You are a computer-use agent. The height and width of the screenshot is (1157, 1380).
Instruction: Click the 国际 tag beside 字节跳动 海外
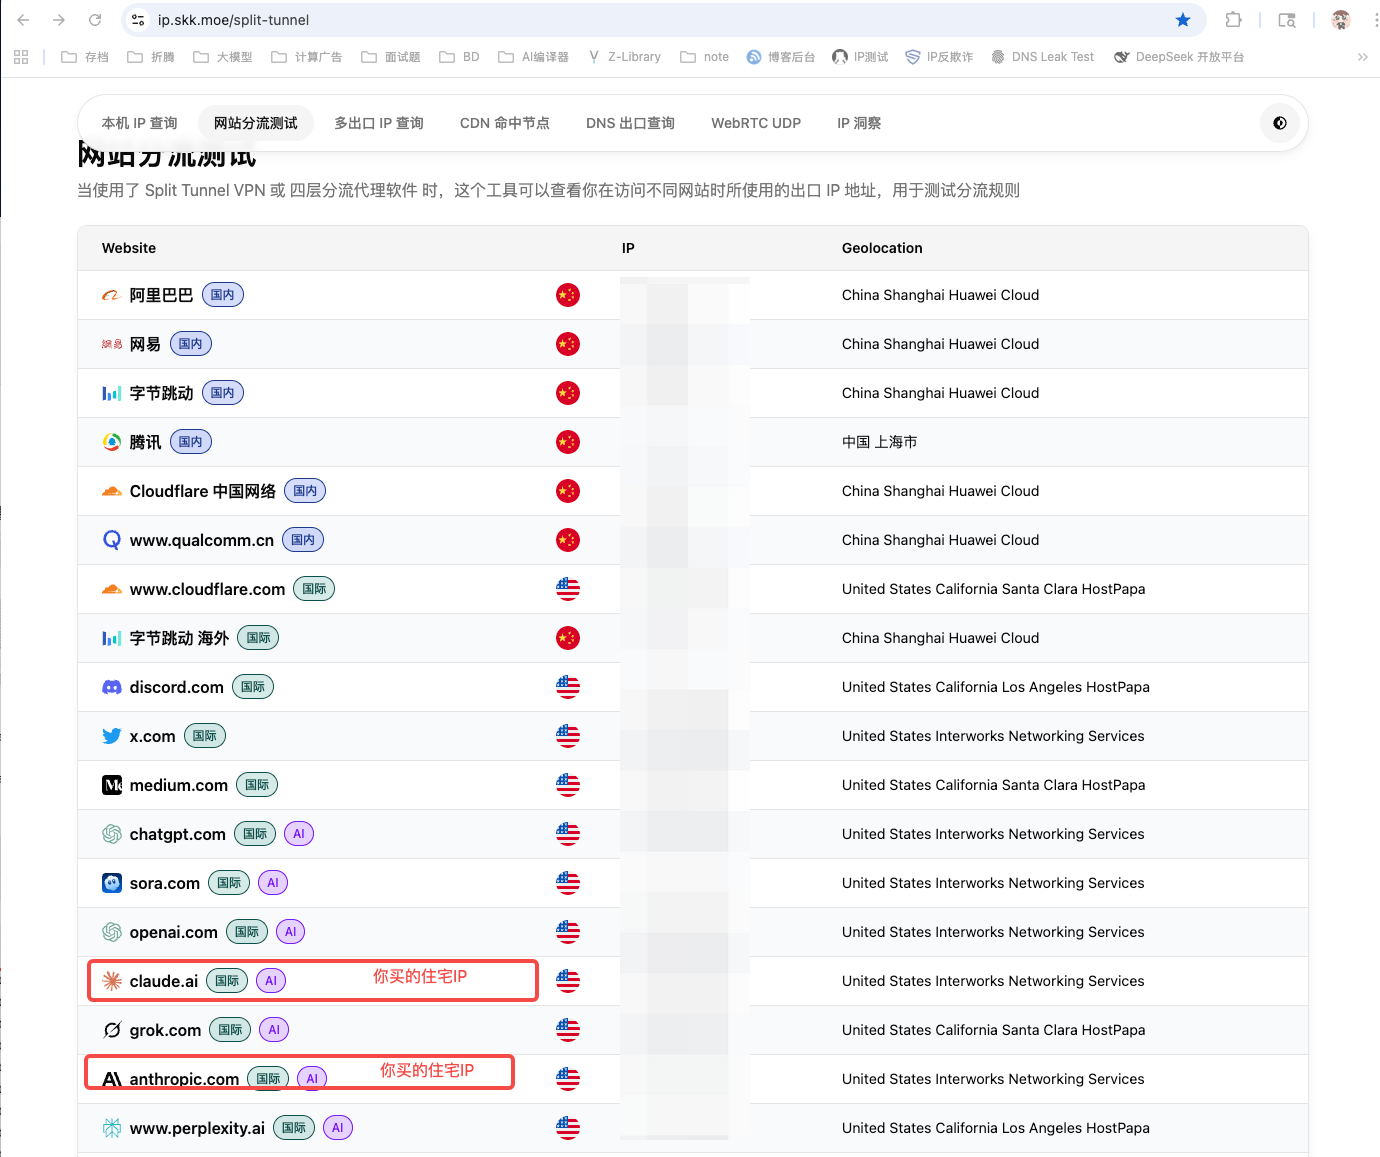(x=258, y=638)
